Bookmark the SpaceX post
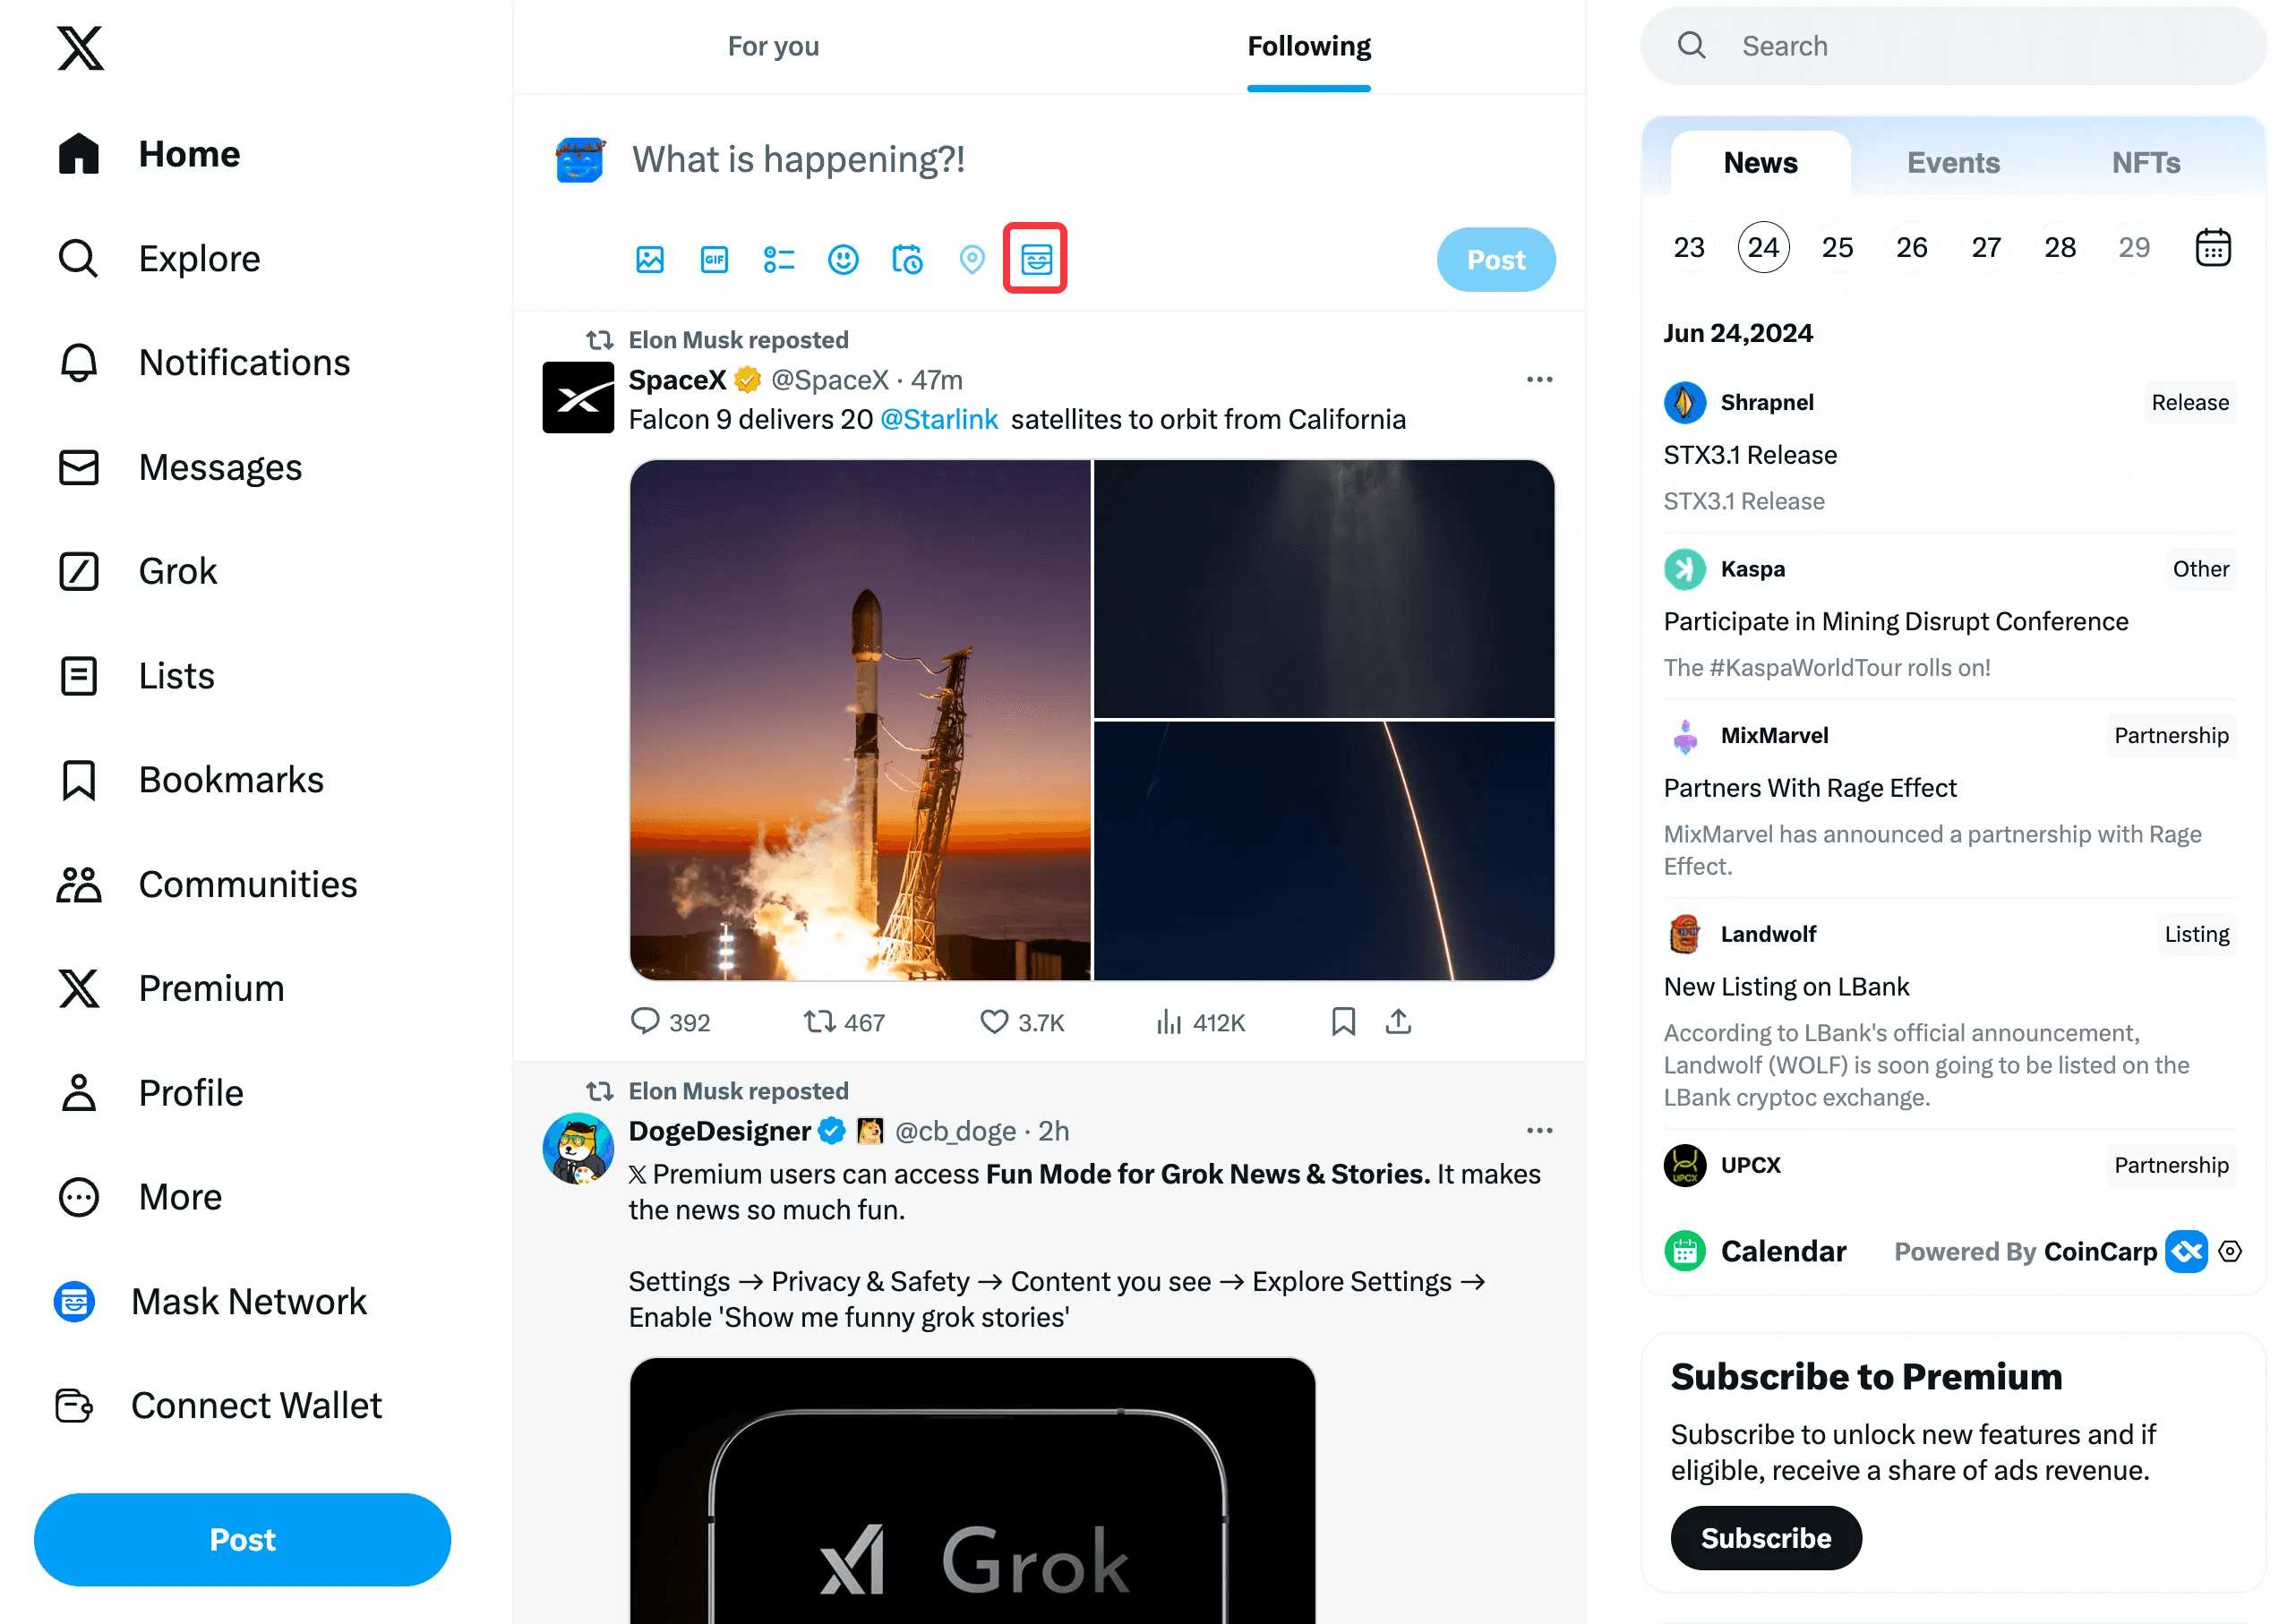Image resolution: width=2296 pixels, height=1624 pixels. 1343,1021
